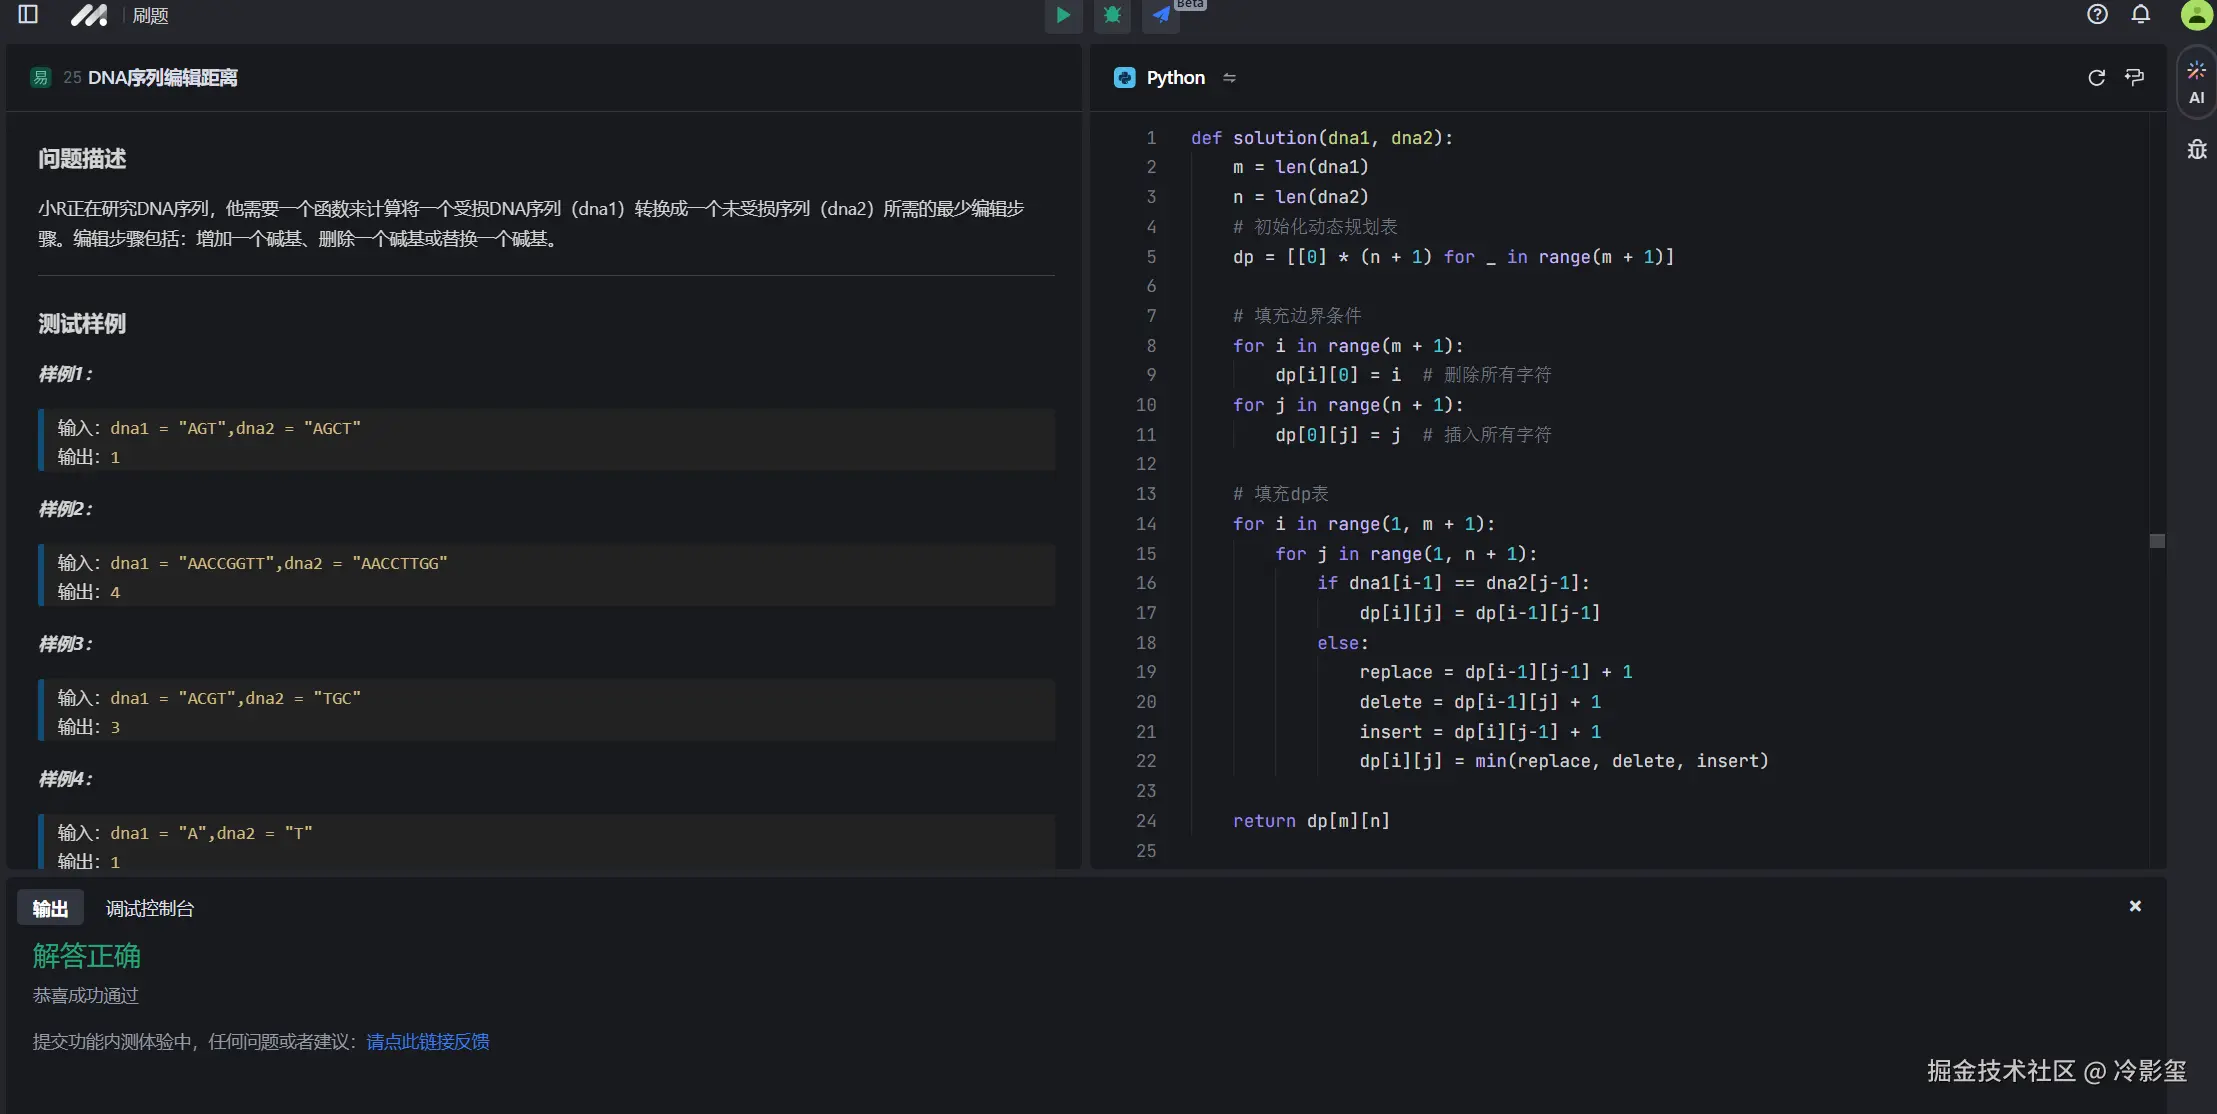Start debugging with the green bug icon
Viewport: 2217px width, 1114px height.
click(1112, 15)
